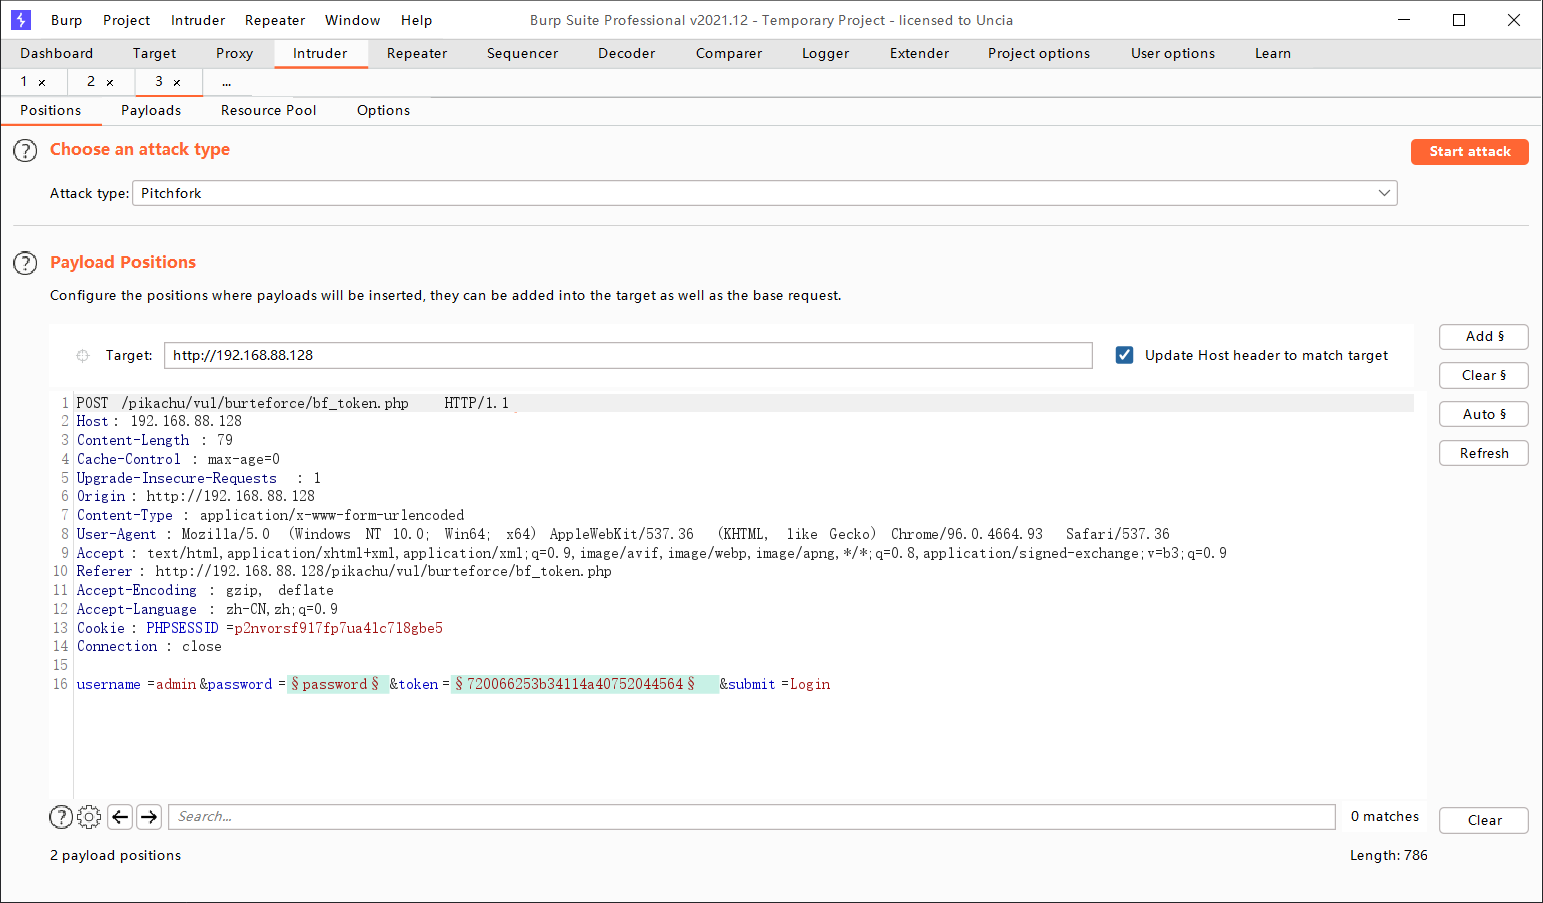
Task: Click the 'Length: 786' status text
Action: pos(1389,856)
